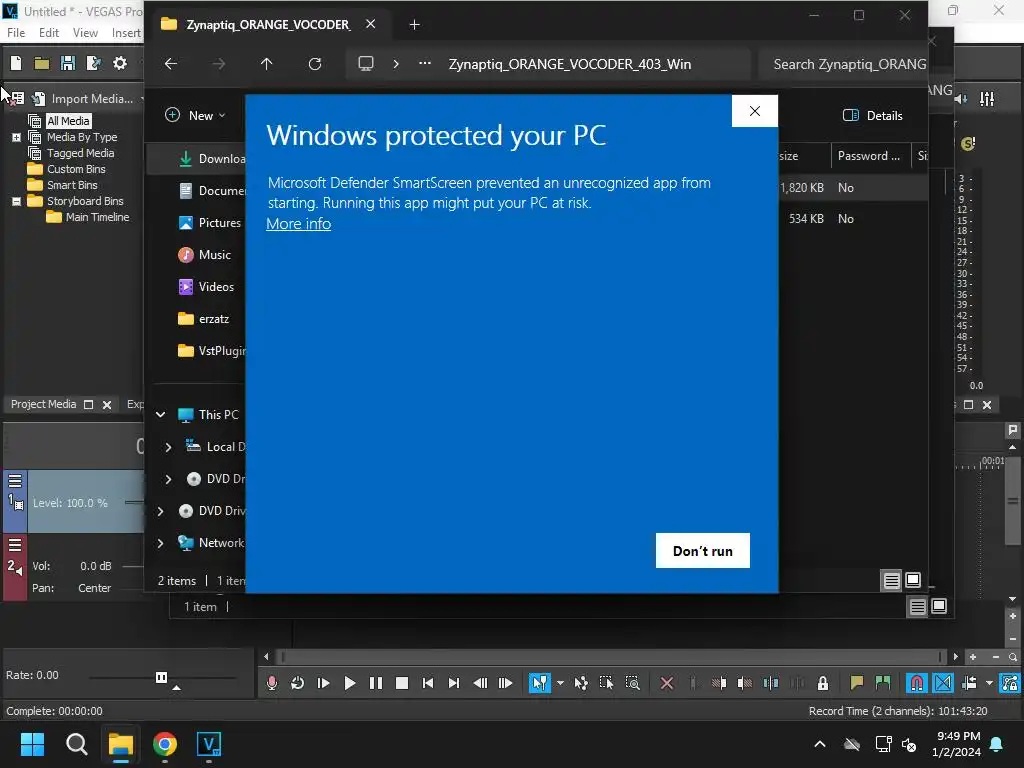Open track 2 hamburger menu
1024x768 pixels.
pos(15,545)
